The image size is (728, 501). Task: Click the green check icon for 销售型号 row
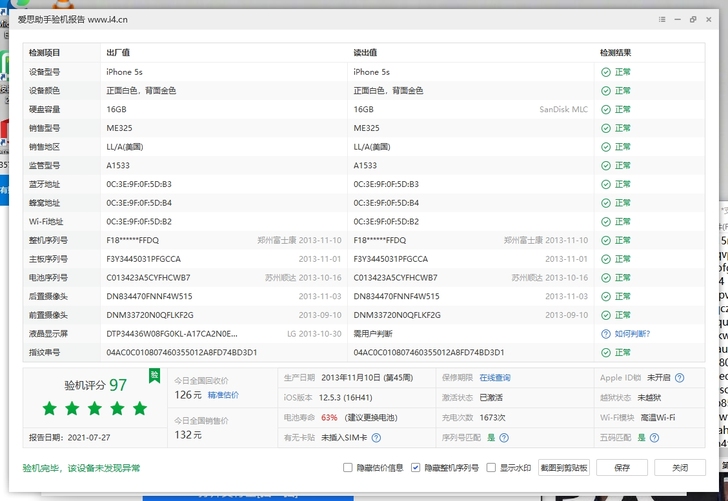pos(606,128)
